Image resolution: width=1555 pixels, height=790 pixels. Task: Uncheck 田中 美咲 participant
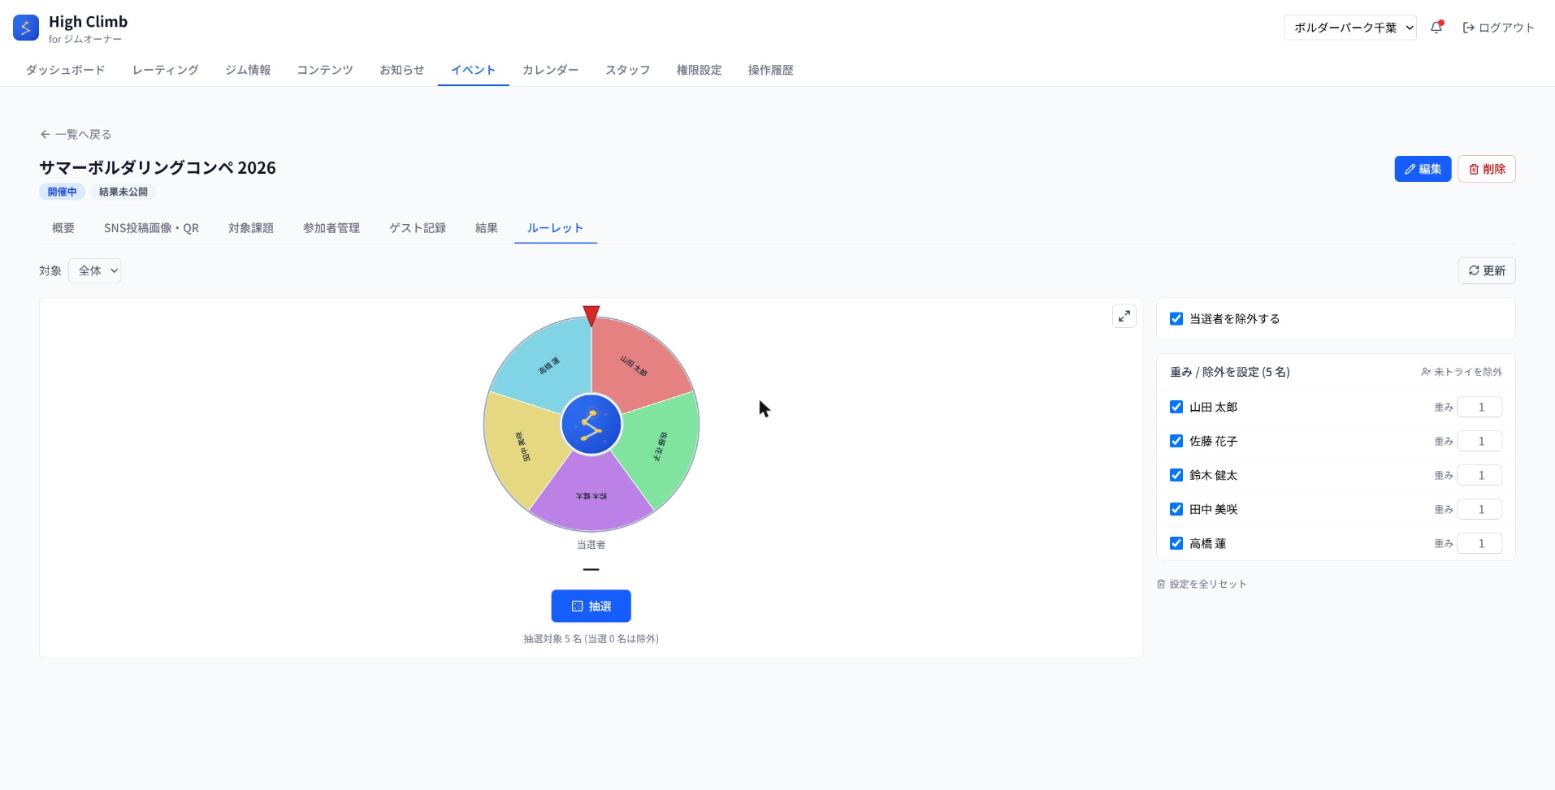[x=1176, y=509]
